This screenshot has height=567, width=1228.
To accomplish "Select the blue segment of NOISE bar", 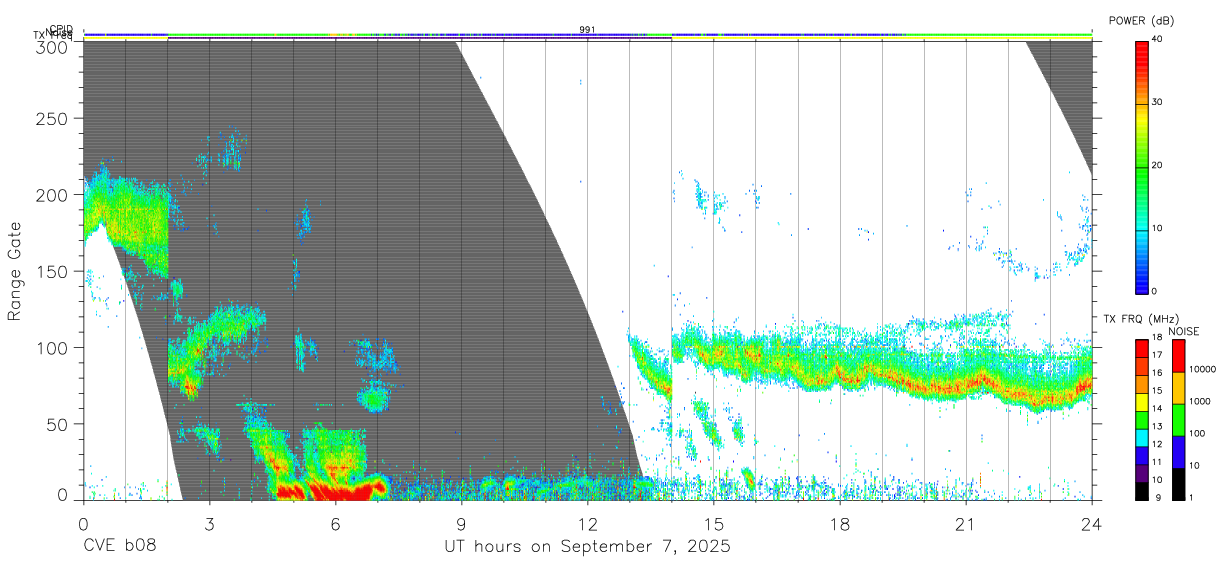I will coord(1179,450).
